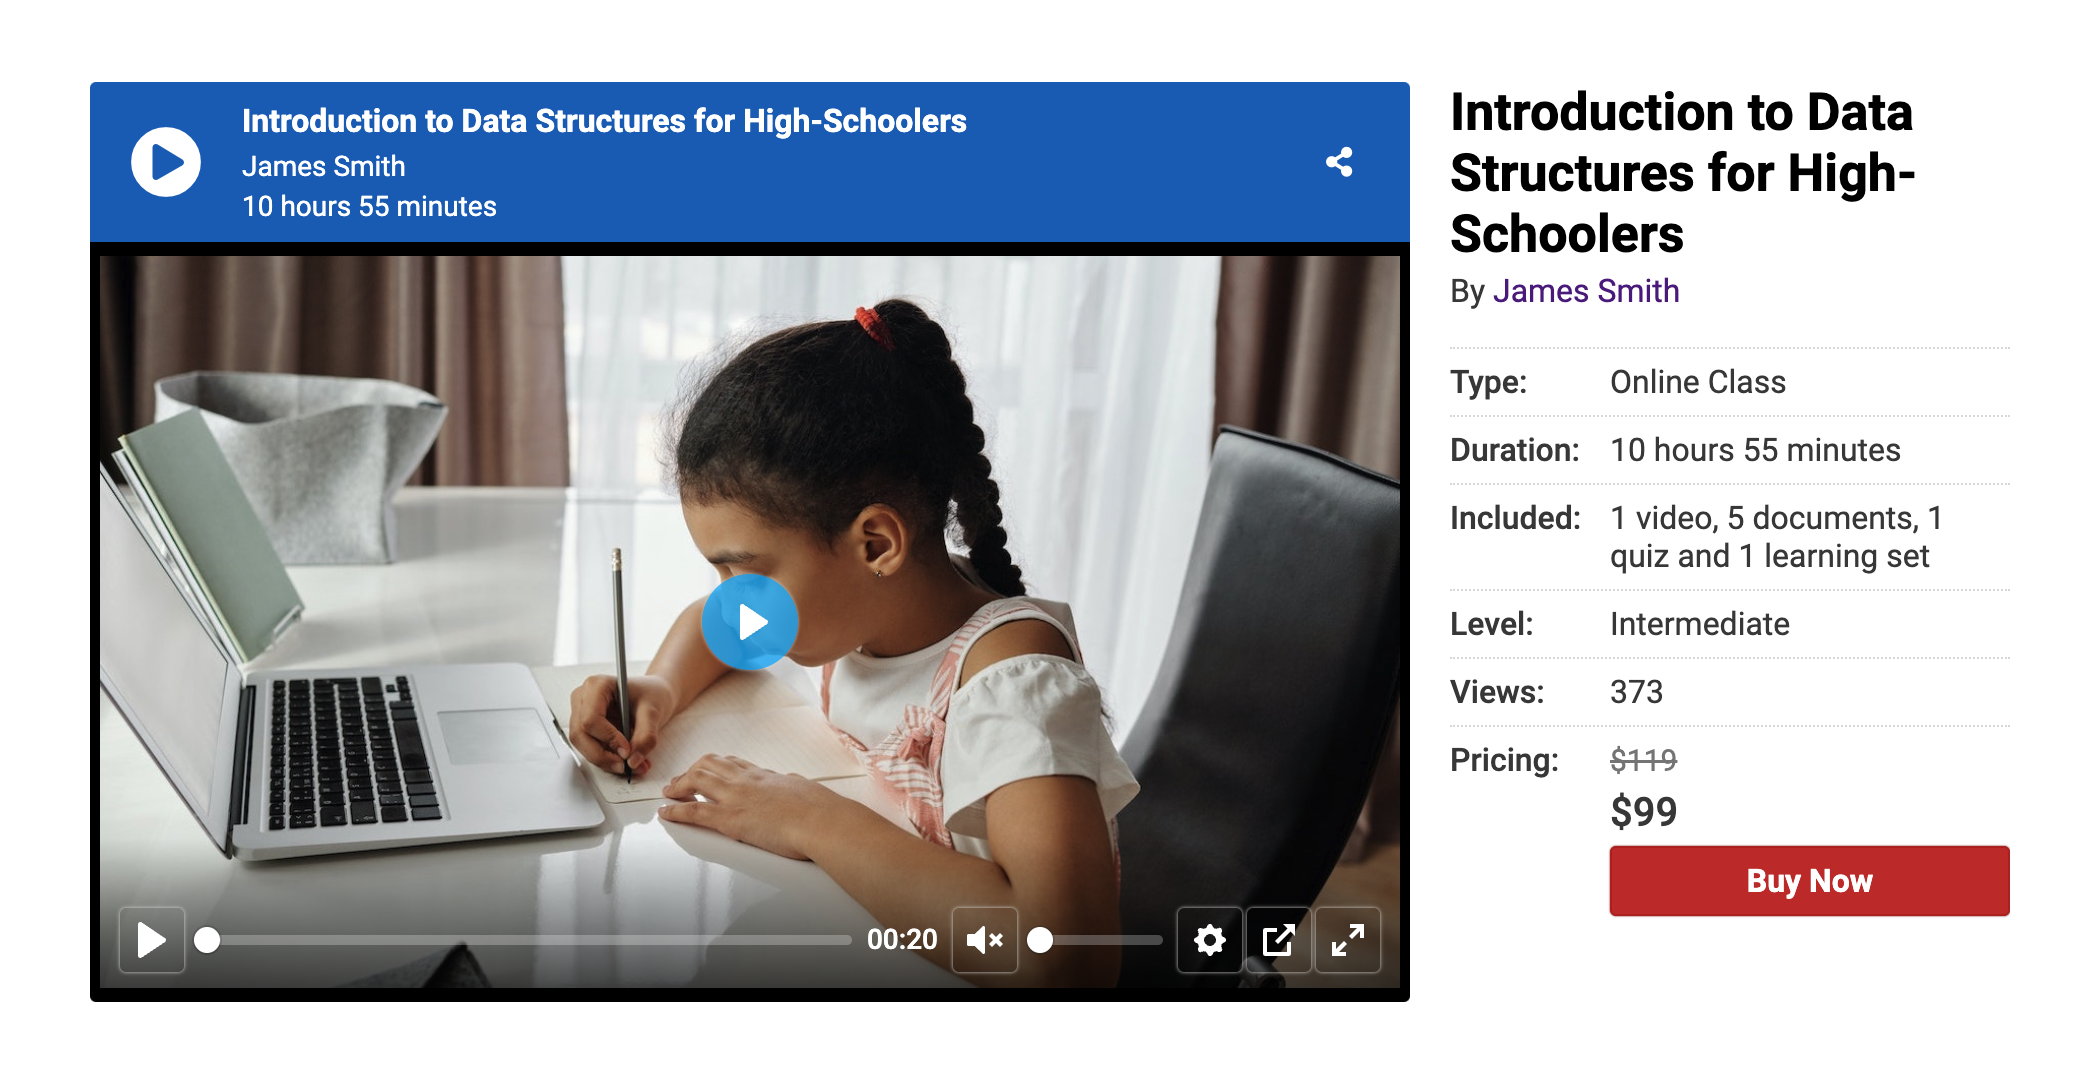
Task: Click the $99 discounted price
Action: (1643, 811)
